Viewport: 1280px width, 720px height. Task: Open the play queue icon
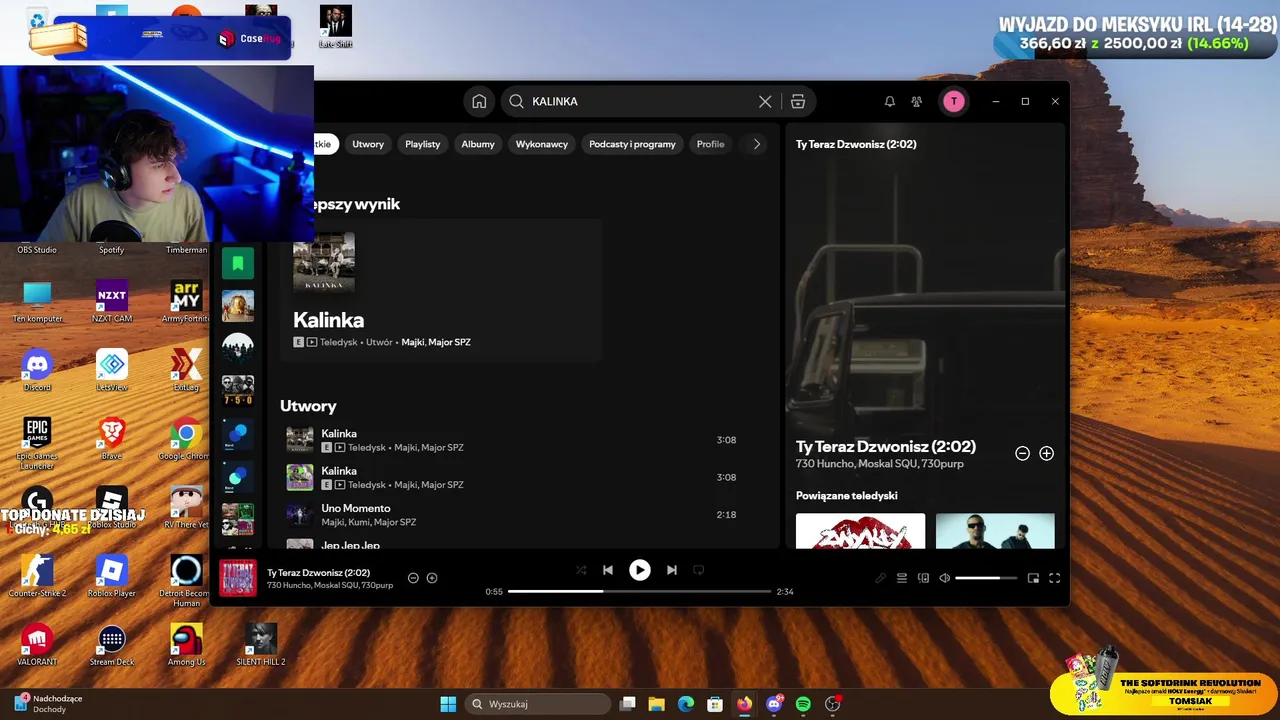pos(901,578)
